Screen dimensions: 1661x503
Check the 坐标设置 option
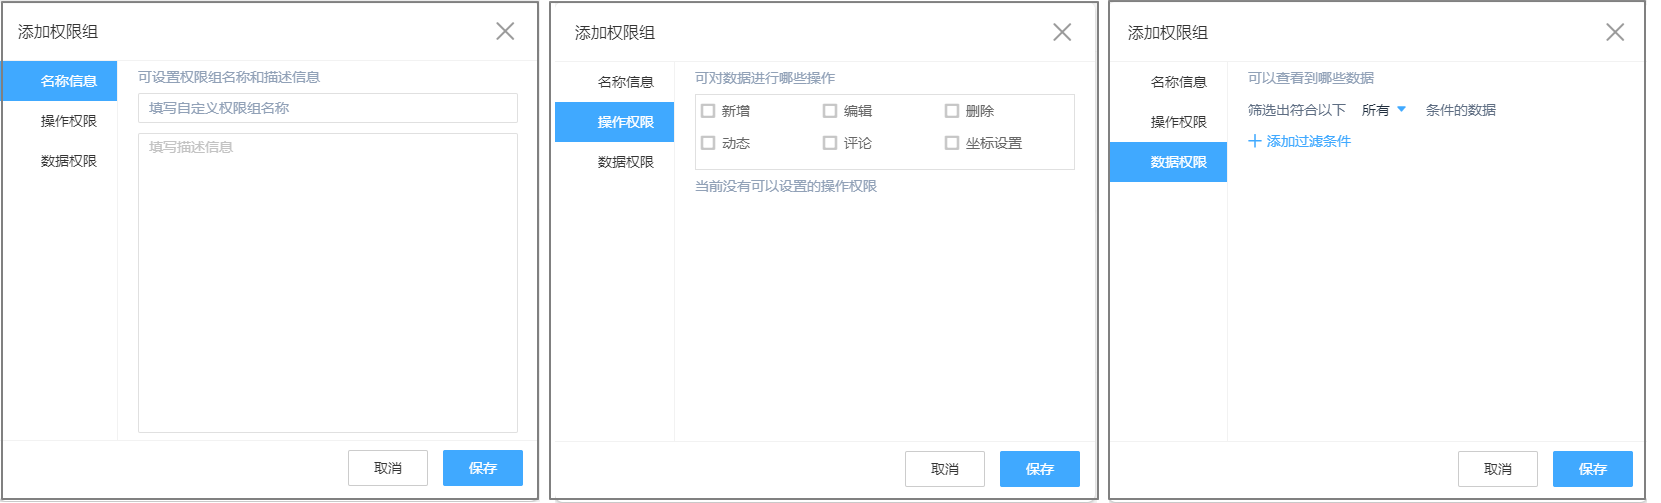pyautogui.click(x=952, y=143)
